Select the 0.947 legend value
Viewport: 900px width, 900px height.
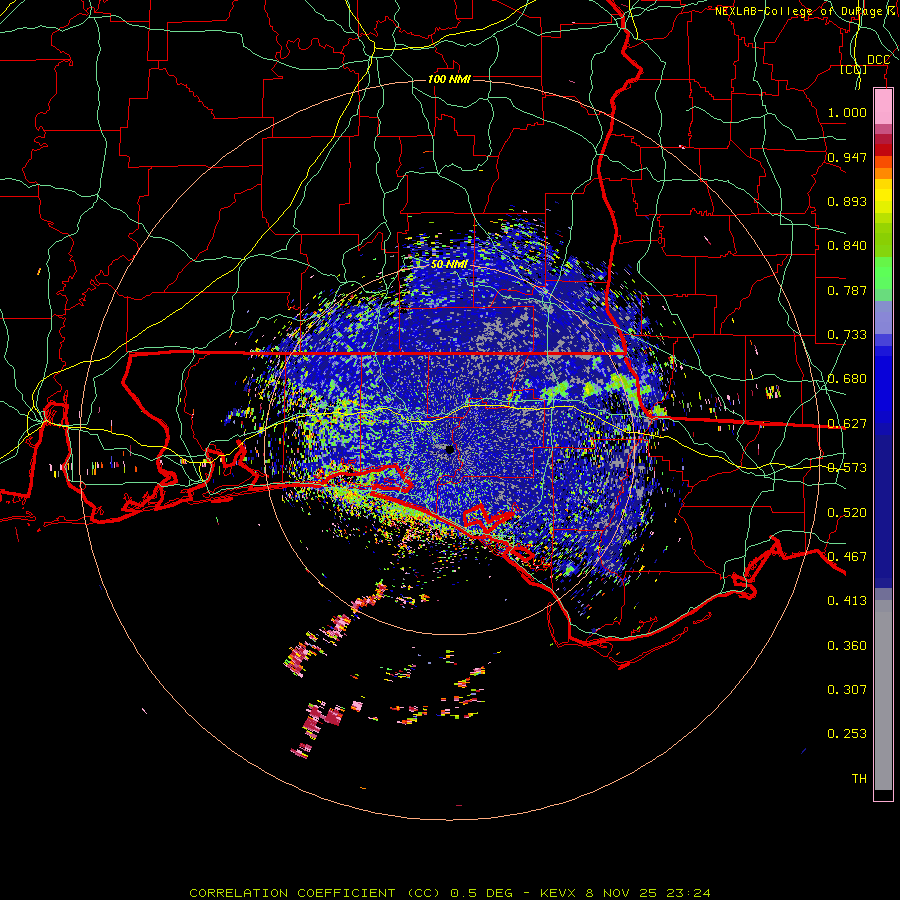coord(847,157)
